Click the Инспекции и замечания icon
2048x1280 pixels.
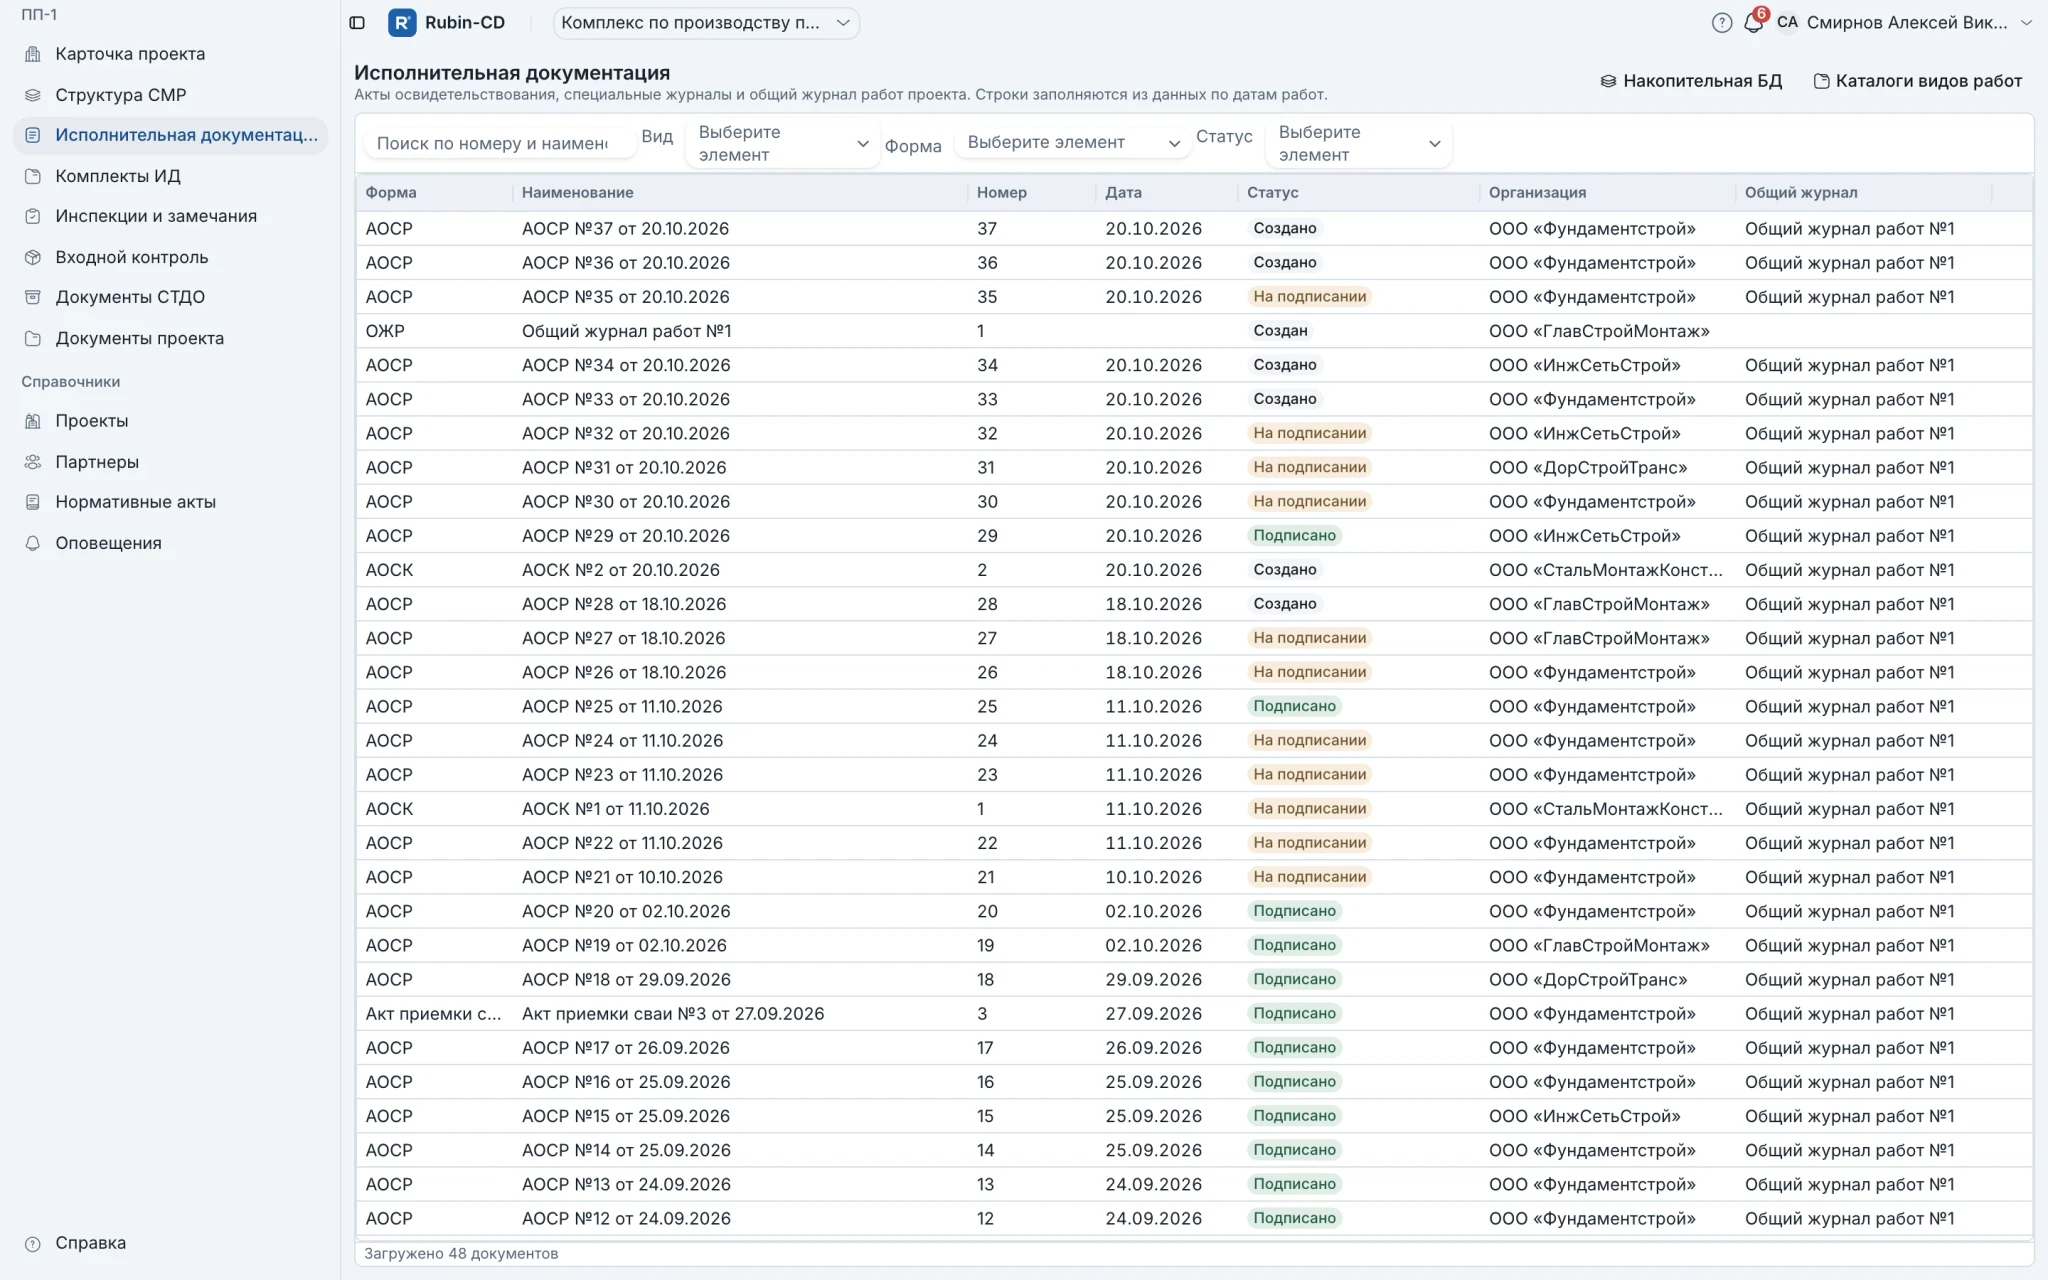click(x=33, y=216)
